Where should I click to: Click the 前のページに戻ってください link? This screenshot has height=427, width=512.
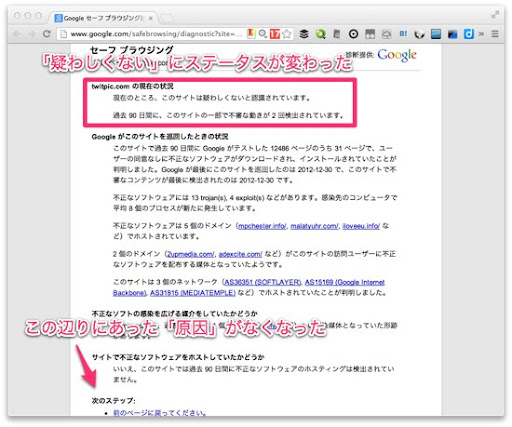tap(159, 413)
